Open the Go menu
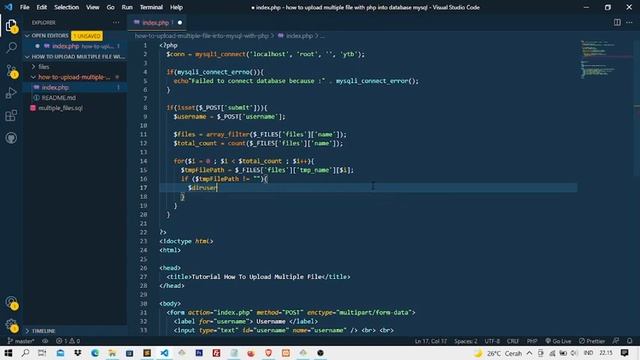The width and height of the screenshot is (640, 360). [x=111, y=7]
